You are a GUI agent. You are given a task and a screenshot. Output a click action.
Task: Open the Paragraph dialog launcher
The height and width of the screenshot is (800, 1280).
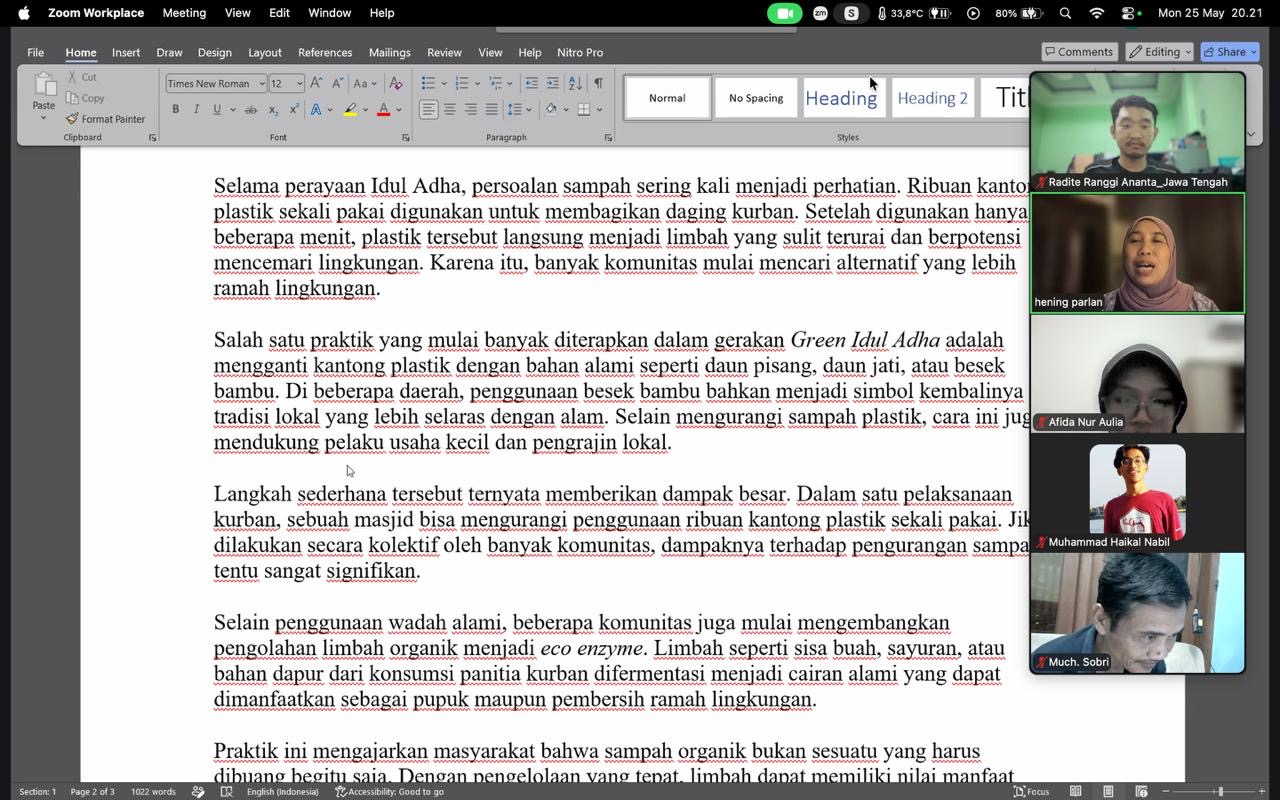[x=608, y=138]
